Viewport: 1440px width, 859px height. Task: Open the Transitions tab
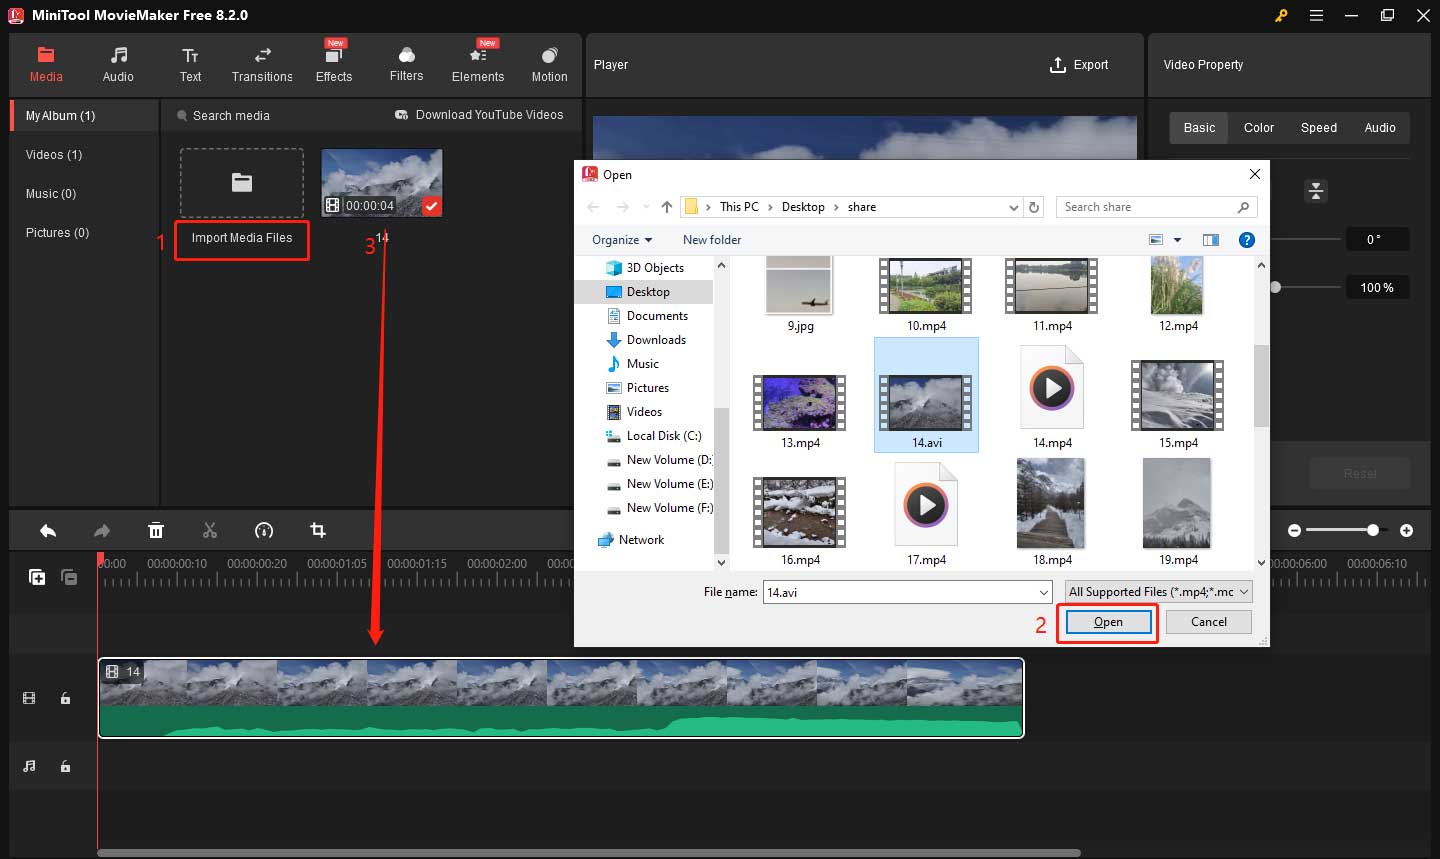262,65
